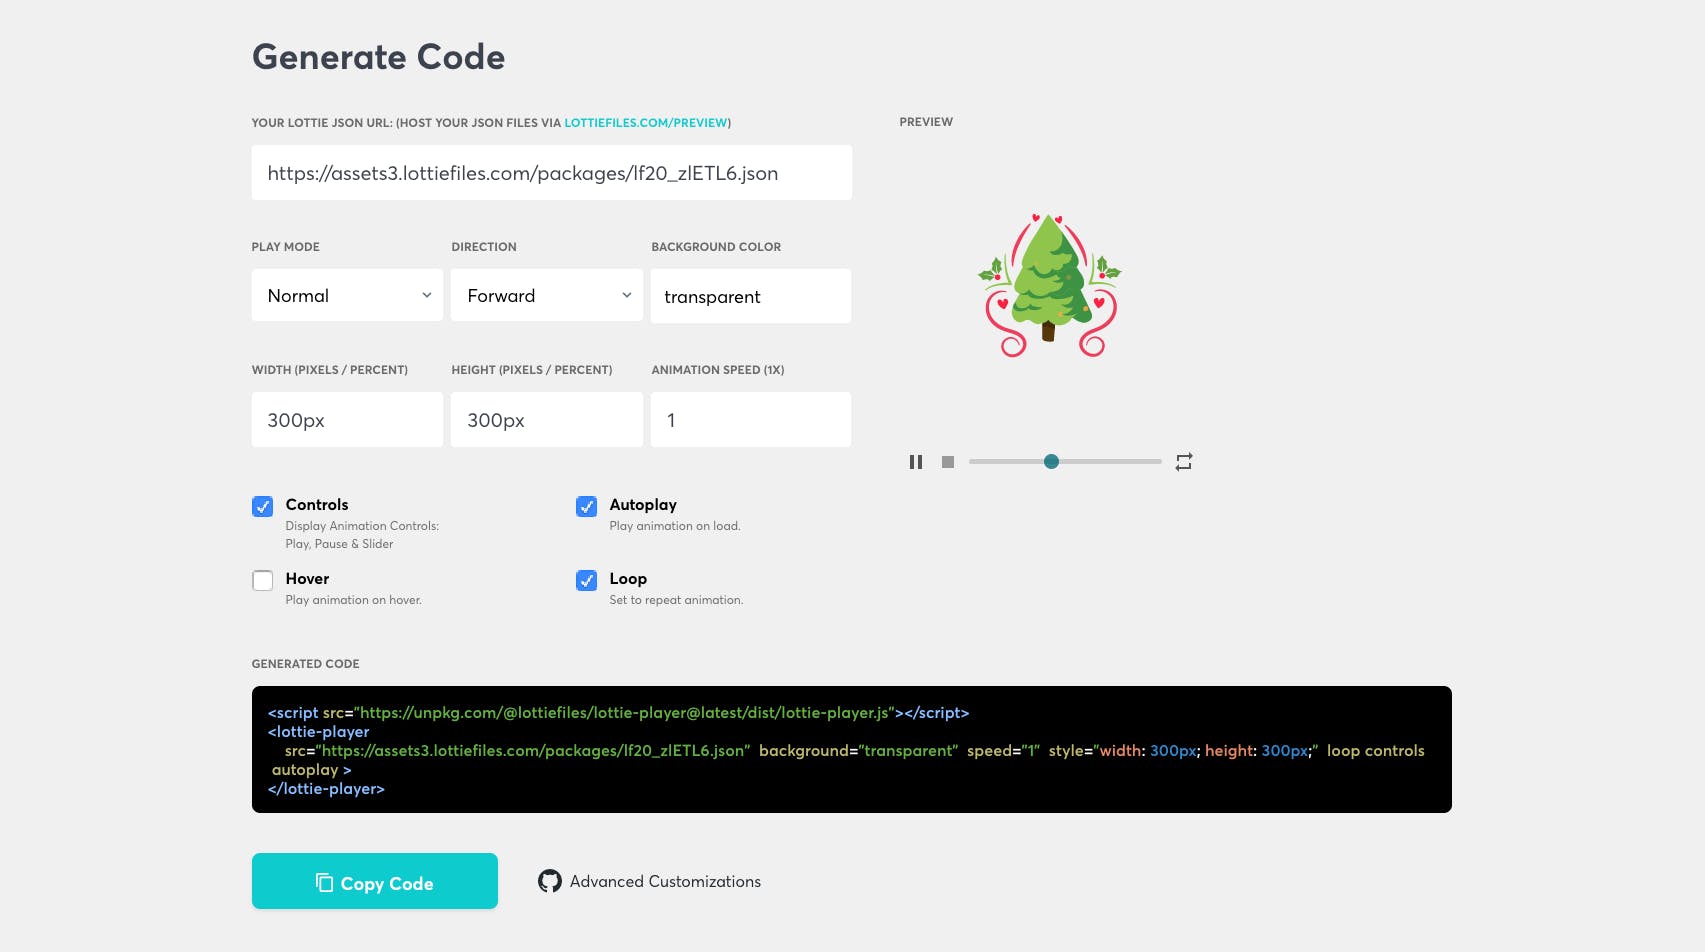This screenshot has height=952, width=1705.
Task: Click the Loop label text
Action: (x=628, y=579)
